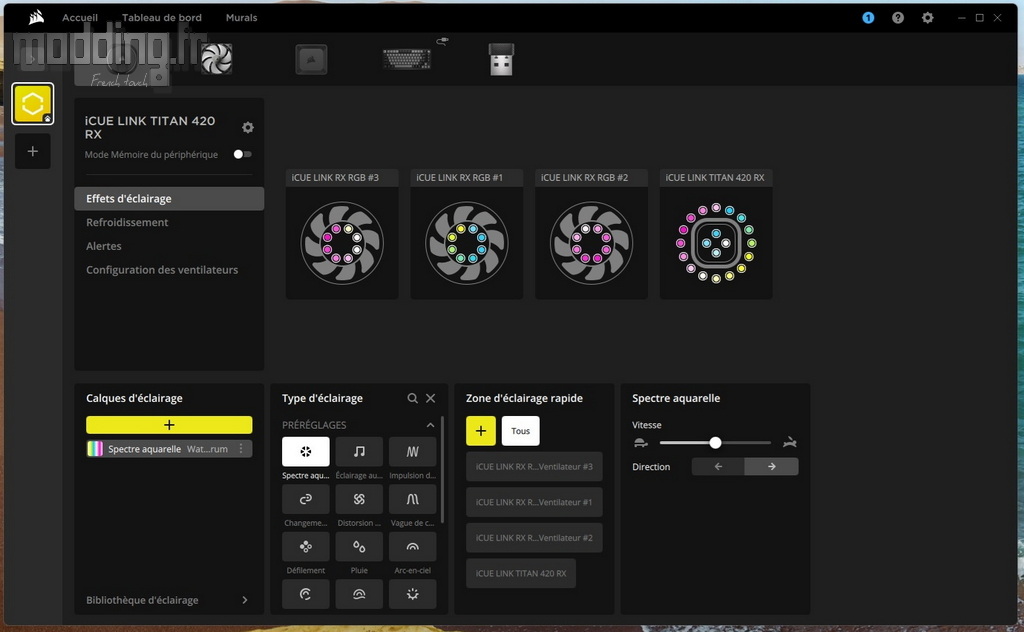Add a new lighting layer
This screenshot has height=632, width=1024.
(x=169, y=425)
